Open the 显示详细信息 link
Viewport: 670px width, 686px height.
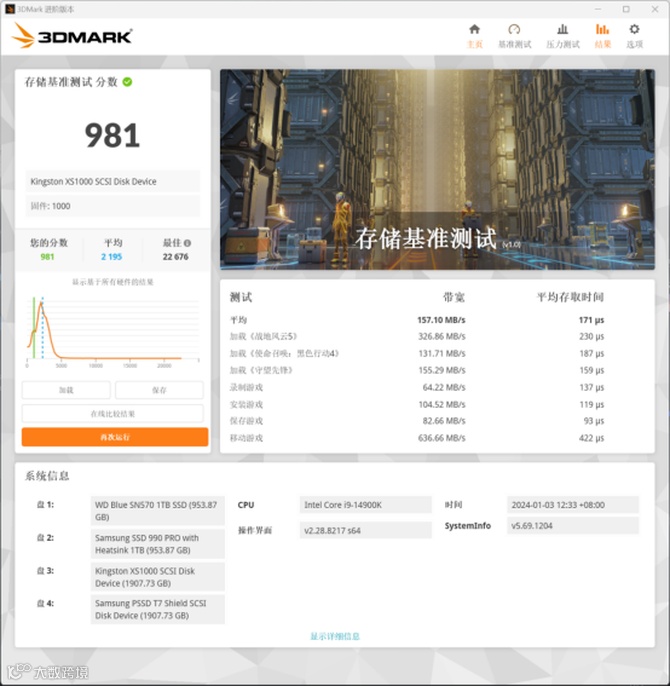[335, 636]
